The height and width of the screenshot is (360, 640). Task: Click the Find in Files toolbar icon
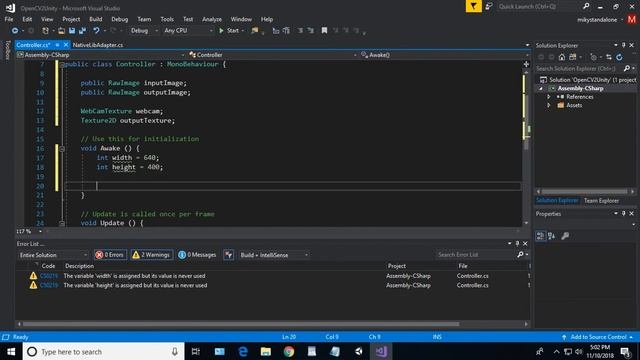click(x=255, y=31)
